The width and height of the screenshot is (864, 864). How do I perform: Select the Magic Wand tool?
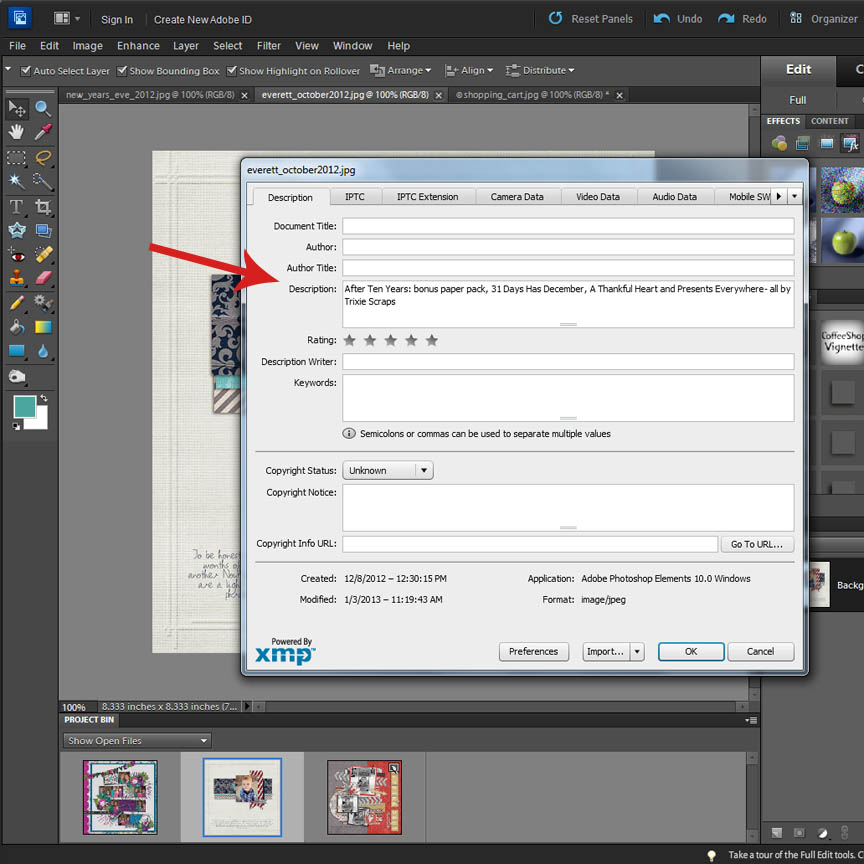17,181
